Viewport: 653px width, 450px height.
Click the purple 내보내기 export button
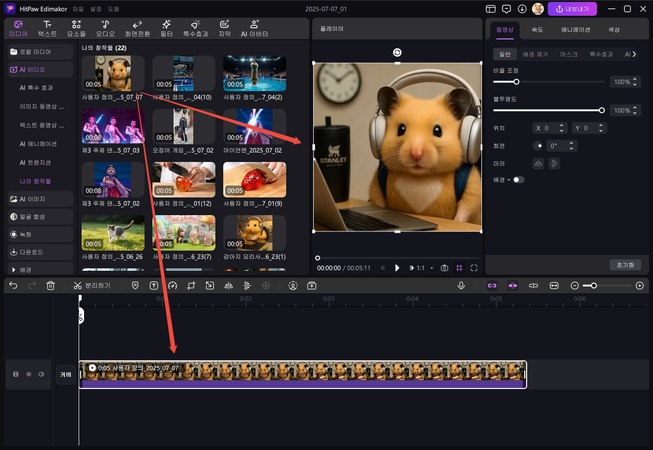(x=572, y=9)
